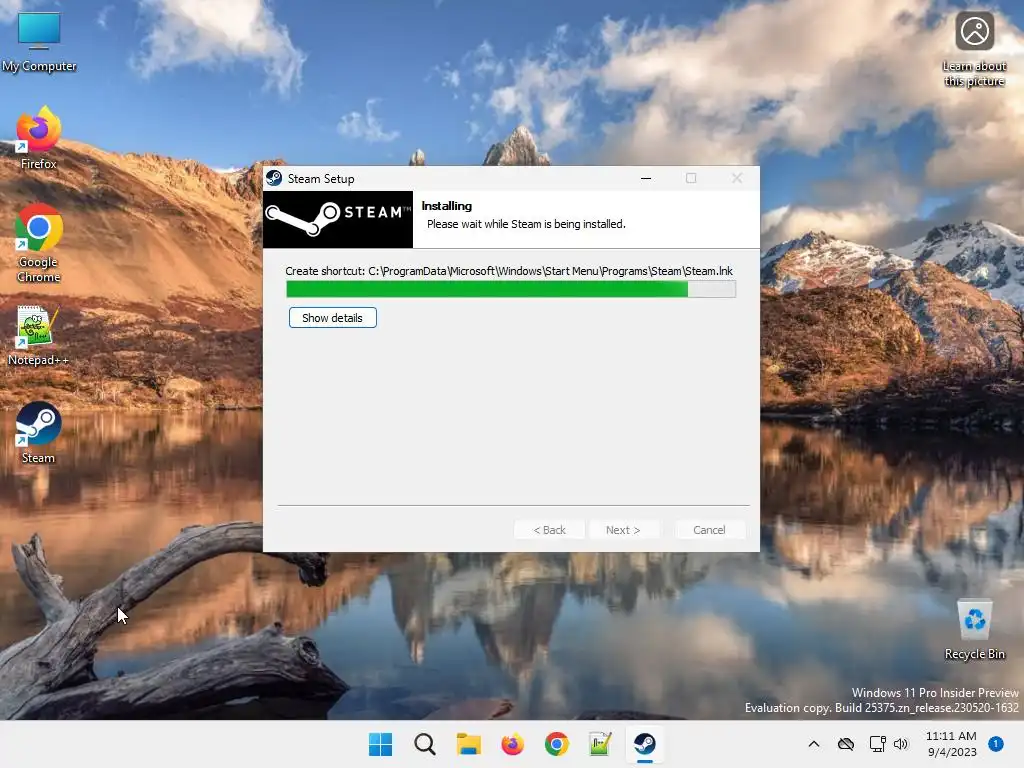Select the Firefox desktop shortcut

coord(39,138)
